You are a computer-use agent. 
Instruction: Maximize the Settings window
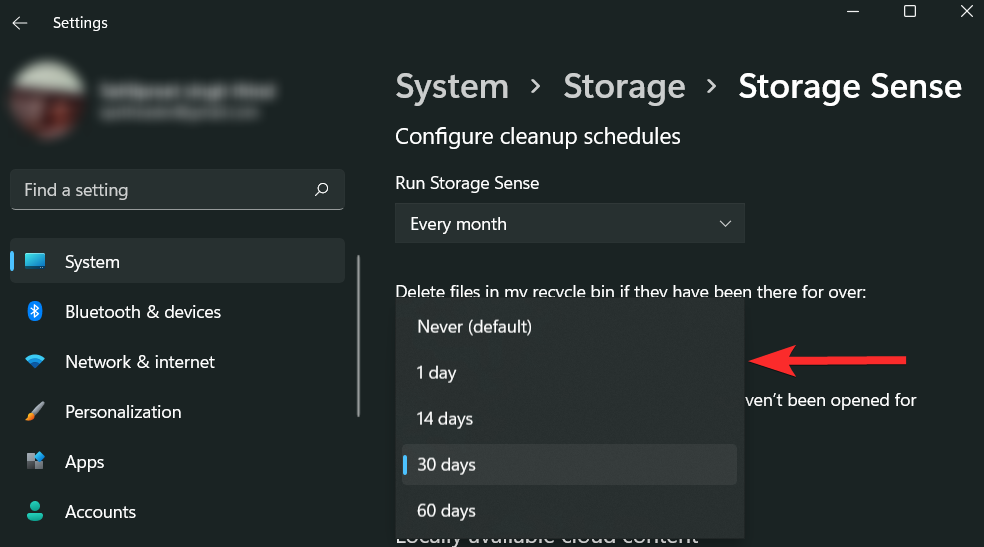(910, 12)
